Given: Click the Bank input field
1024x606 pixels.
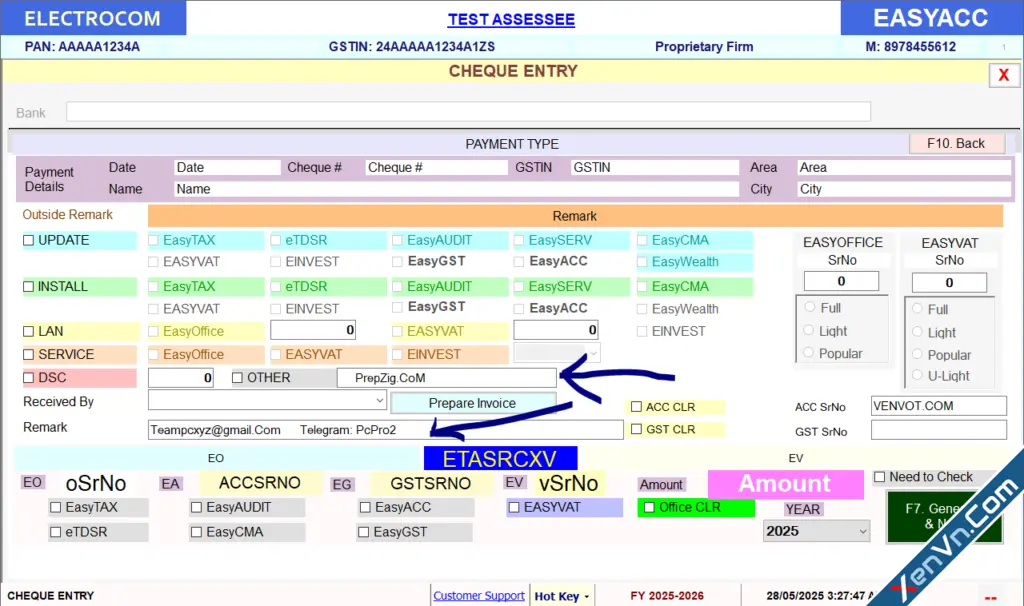Looking at the screenshot, I should [468, 112].
